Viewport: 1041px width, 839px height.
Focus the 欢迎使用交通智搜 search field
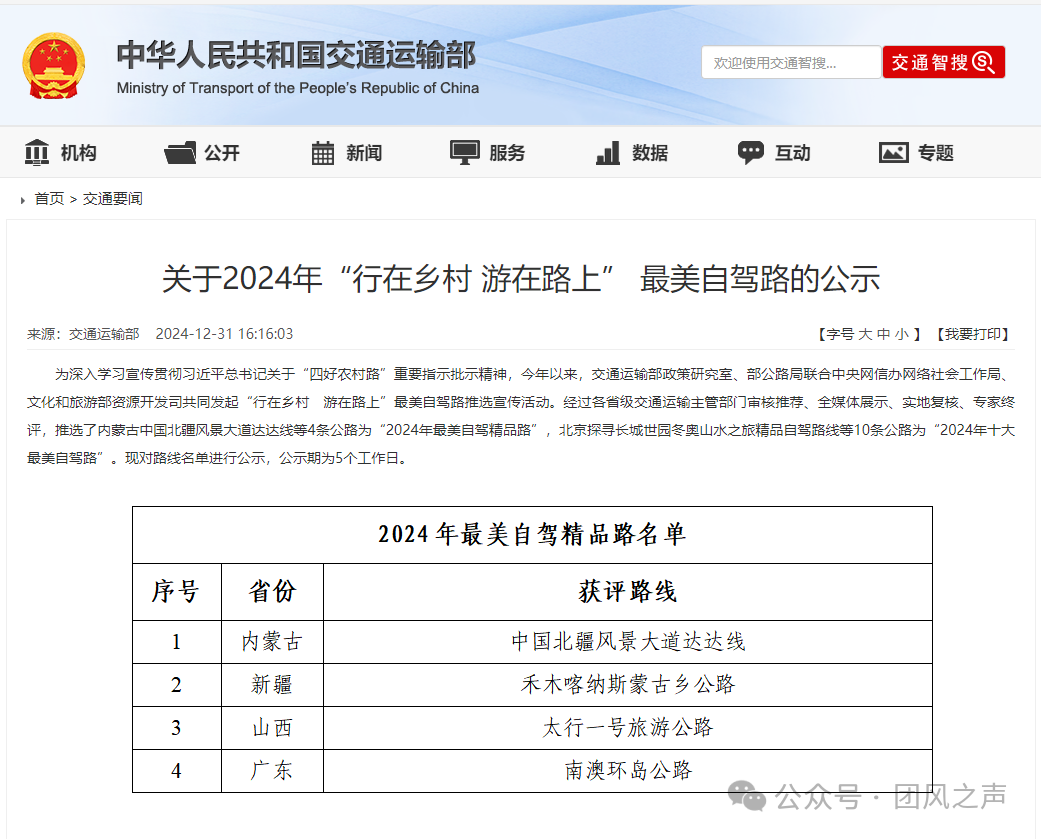[791, 62]
